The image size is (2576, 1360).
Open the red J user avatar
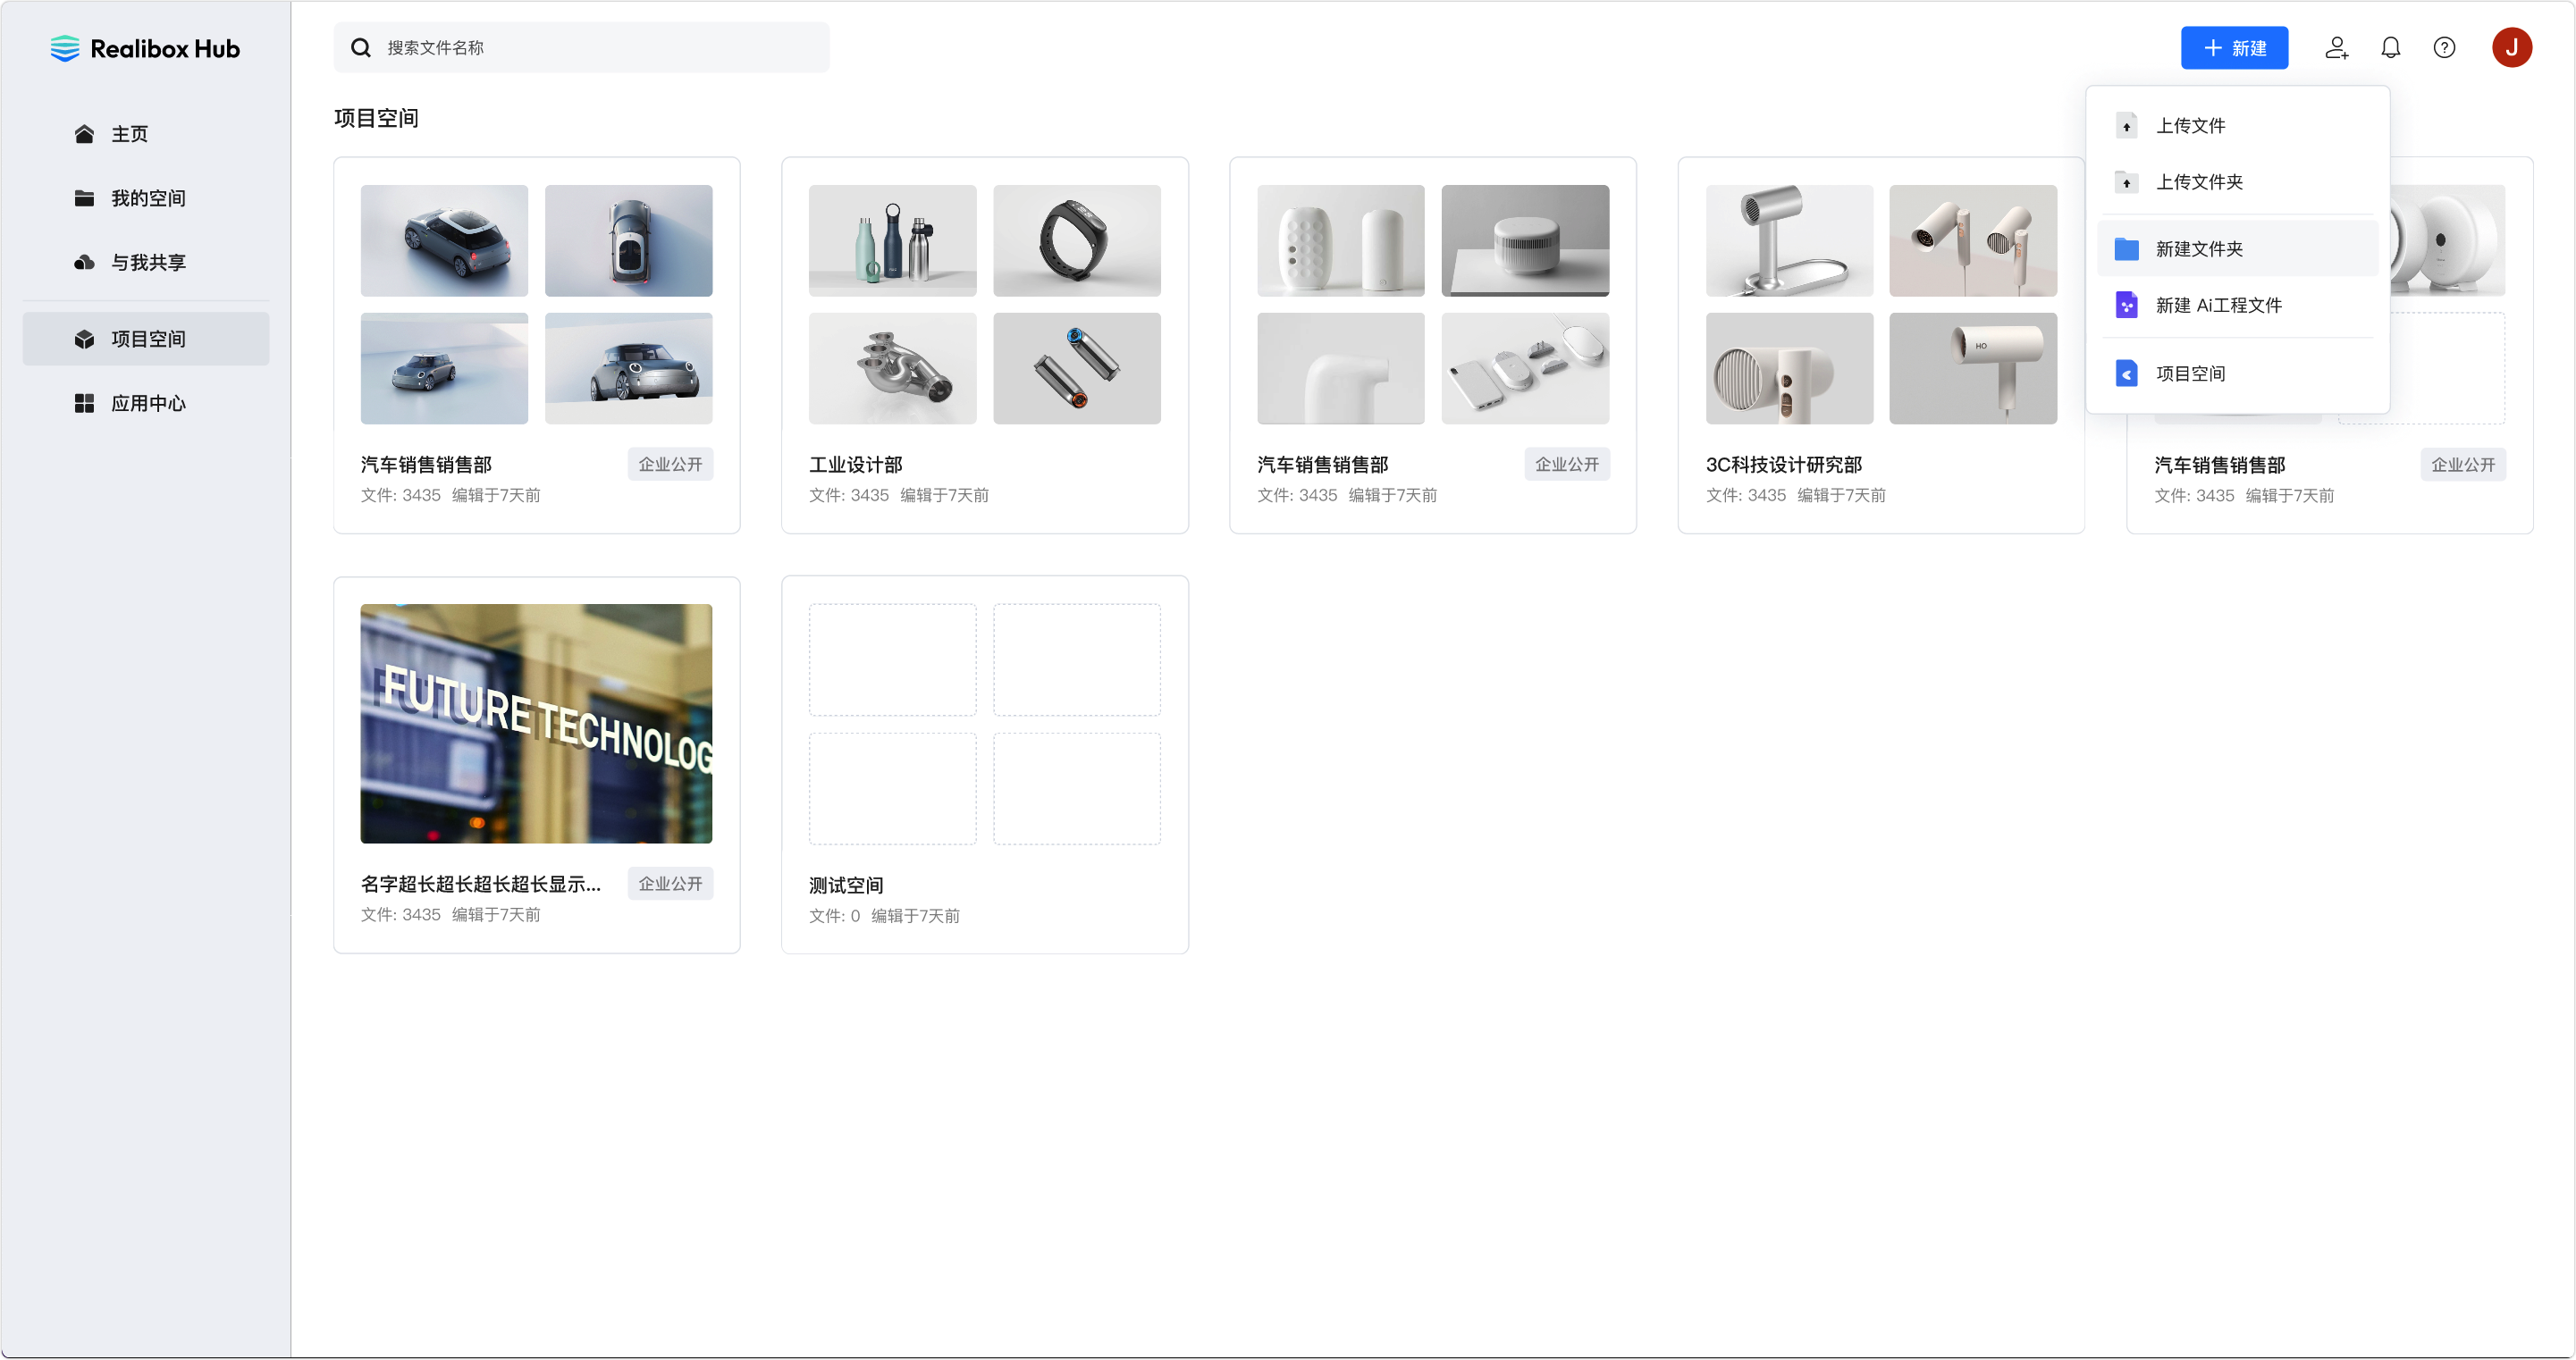2511,47
